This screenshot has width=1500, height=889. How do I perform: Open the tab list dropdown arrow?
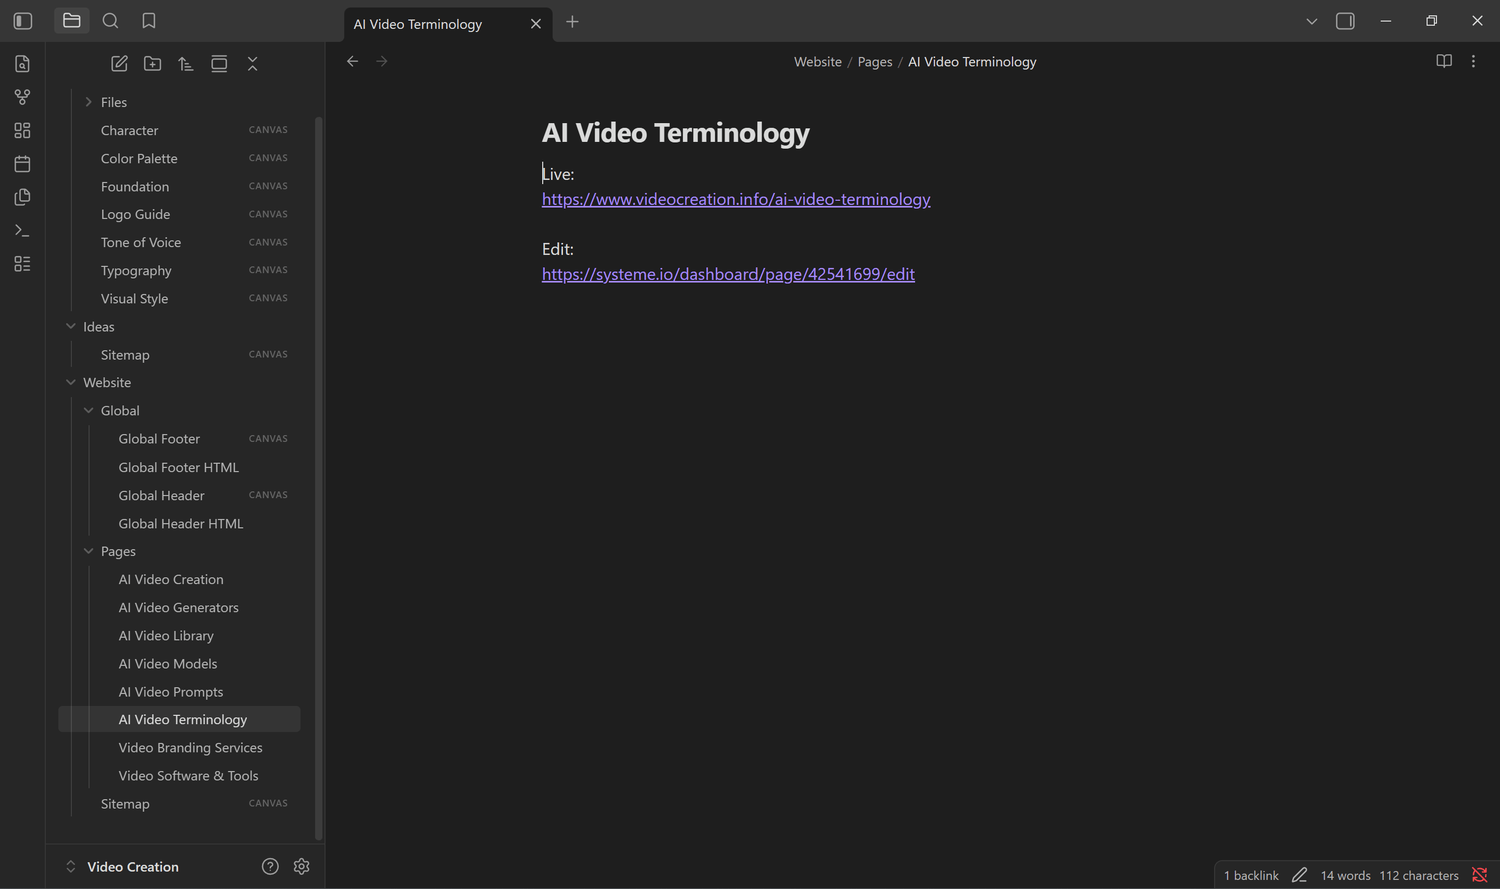1312,21
